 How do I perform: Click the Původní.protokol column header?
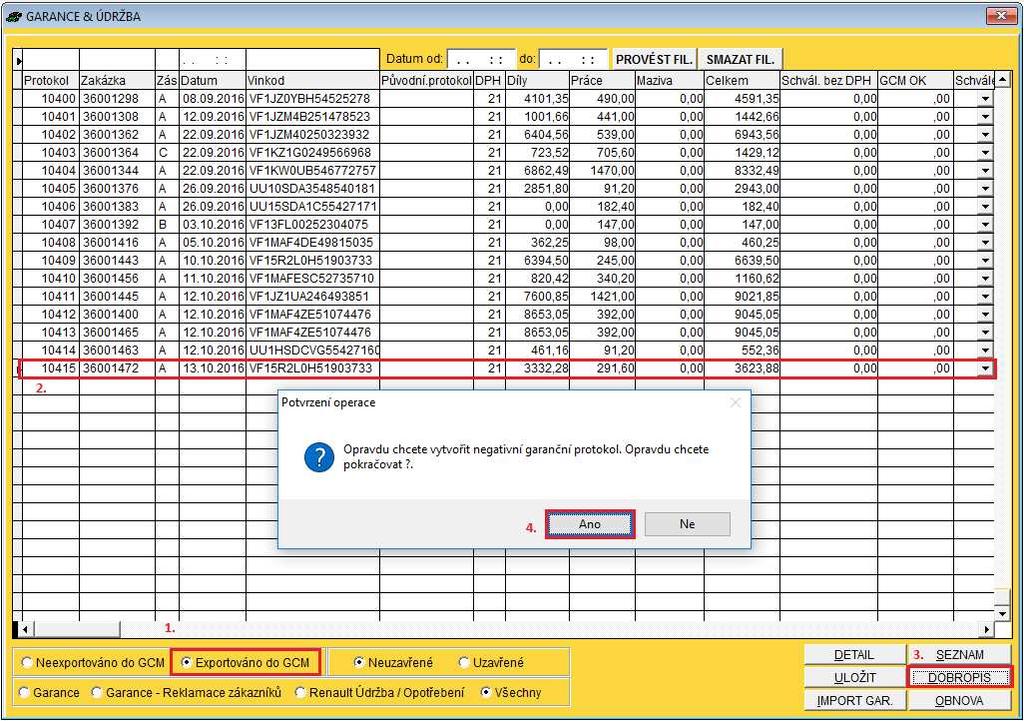point(426,80)
